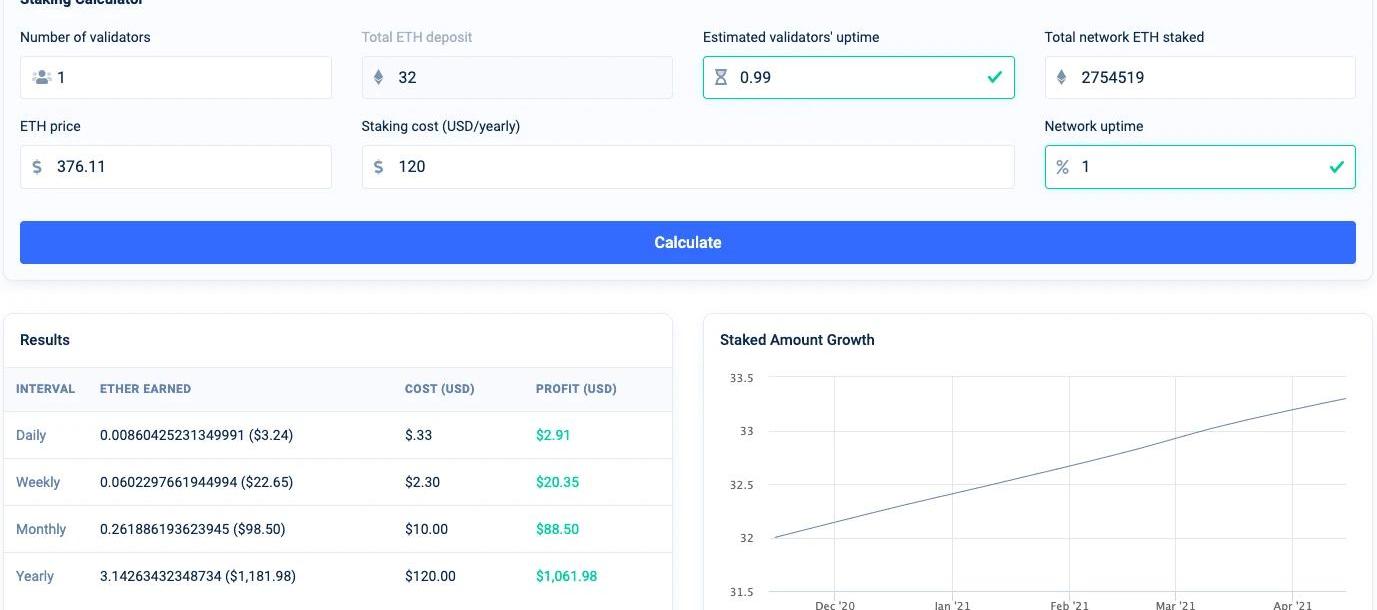This screenshot has height=610, width=1377.
Task: Click the green checkmark in validators' uptime field
Action: pyautogui.click(x=994, y=77)
